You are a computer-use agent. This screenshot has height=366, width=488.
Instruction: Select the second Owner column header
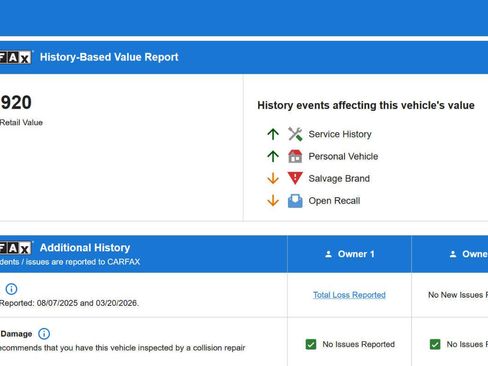(450, 254)
